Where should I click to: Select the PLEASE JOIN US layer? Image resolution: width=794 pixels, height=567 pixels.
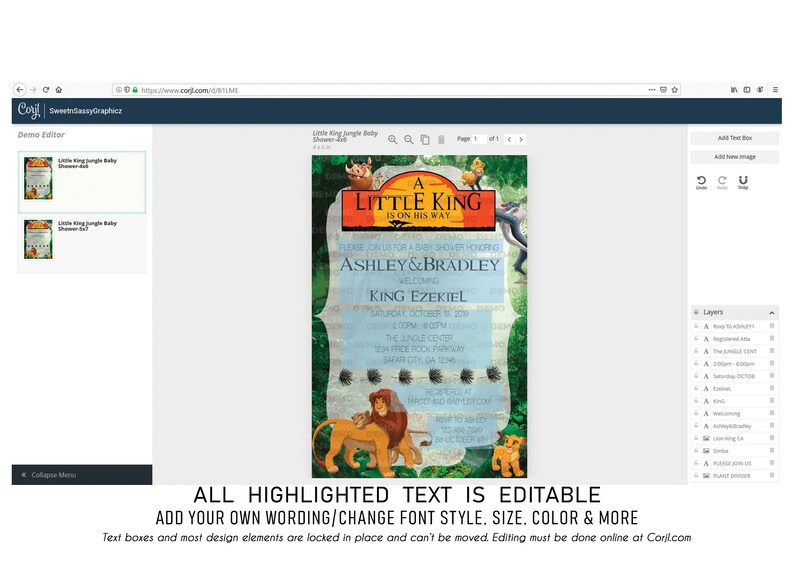[735, 463]
